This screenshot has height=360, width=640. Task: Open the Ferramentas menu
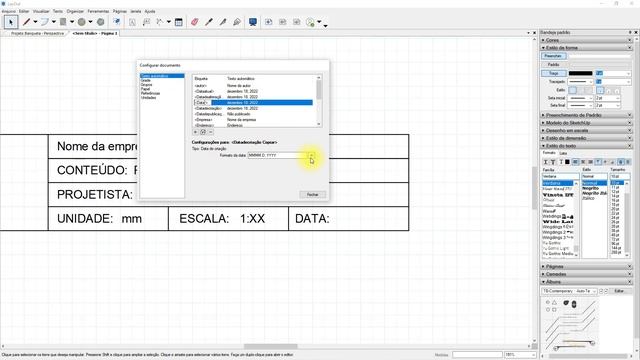pos(98,11)
